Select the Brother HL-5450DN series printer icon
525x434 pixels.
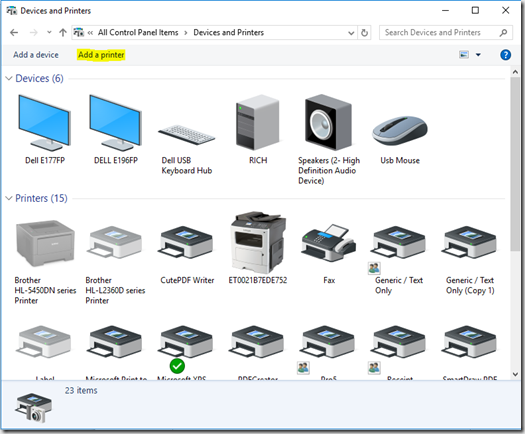pyautogui.click(x=45, y=243)
